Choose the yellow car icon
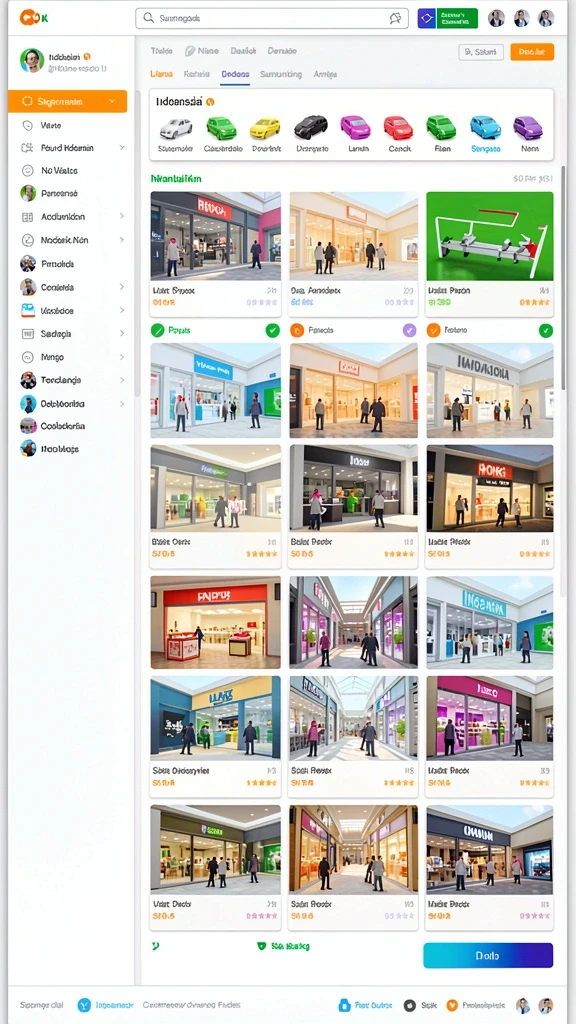 [x=265, y=127]
